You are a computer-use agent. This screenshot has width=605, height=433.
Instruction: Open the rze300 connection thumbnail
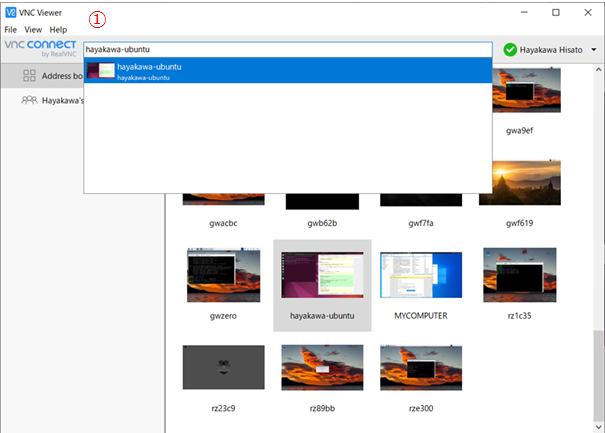(420, 368)
